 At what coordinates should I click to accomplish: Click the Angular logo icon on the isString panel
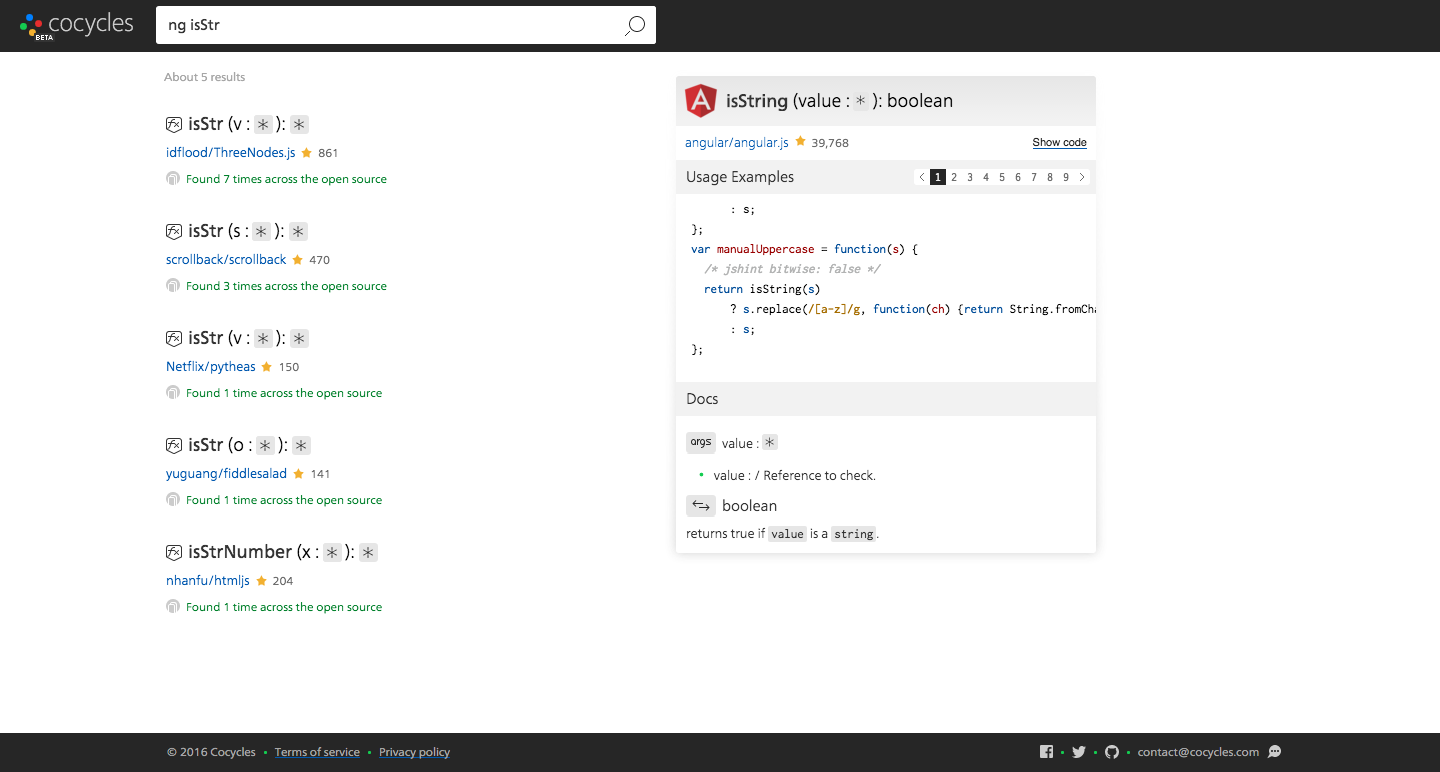700,100
